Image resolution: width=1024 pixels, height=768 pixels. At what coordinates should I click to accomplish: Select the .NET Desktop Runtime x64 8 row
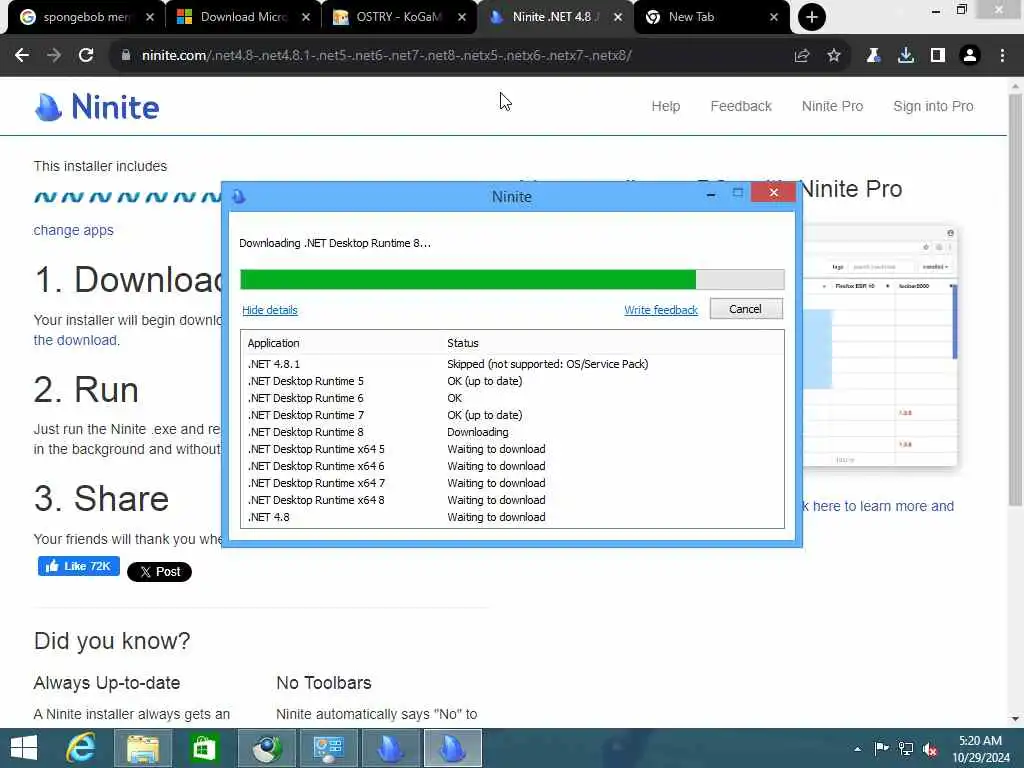point(512,500)
